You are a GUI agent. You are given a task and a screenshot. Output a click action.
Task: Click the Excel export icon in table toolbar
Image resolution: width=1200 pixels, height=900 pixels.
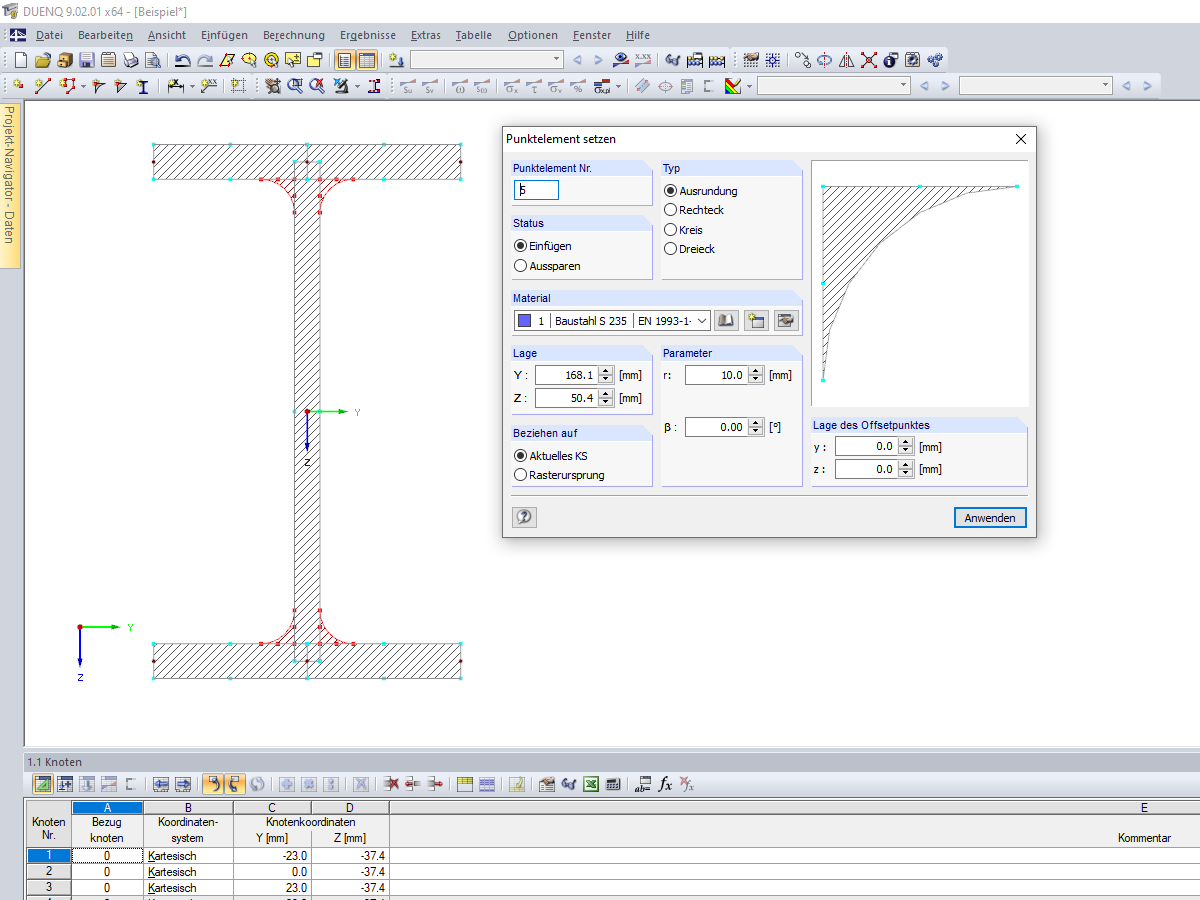point(591,785)
